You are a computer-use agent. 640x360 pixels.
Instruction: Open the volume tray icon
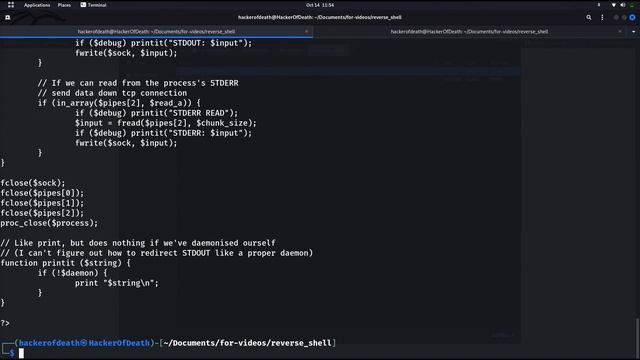point(623,5)
